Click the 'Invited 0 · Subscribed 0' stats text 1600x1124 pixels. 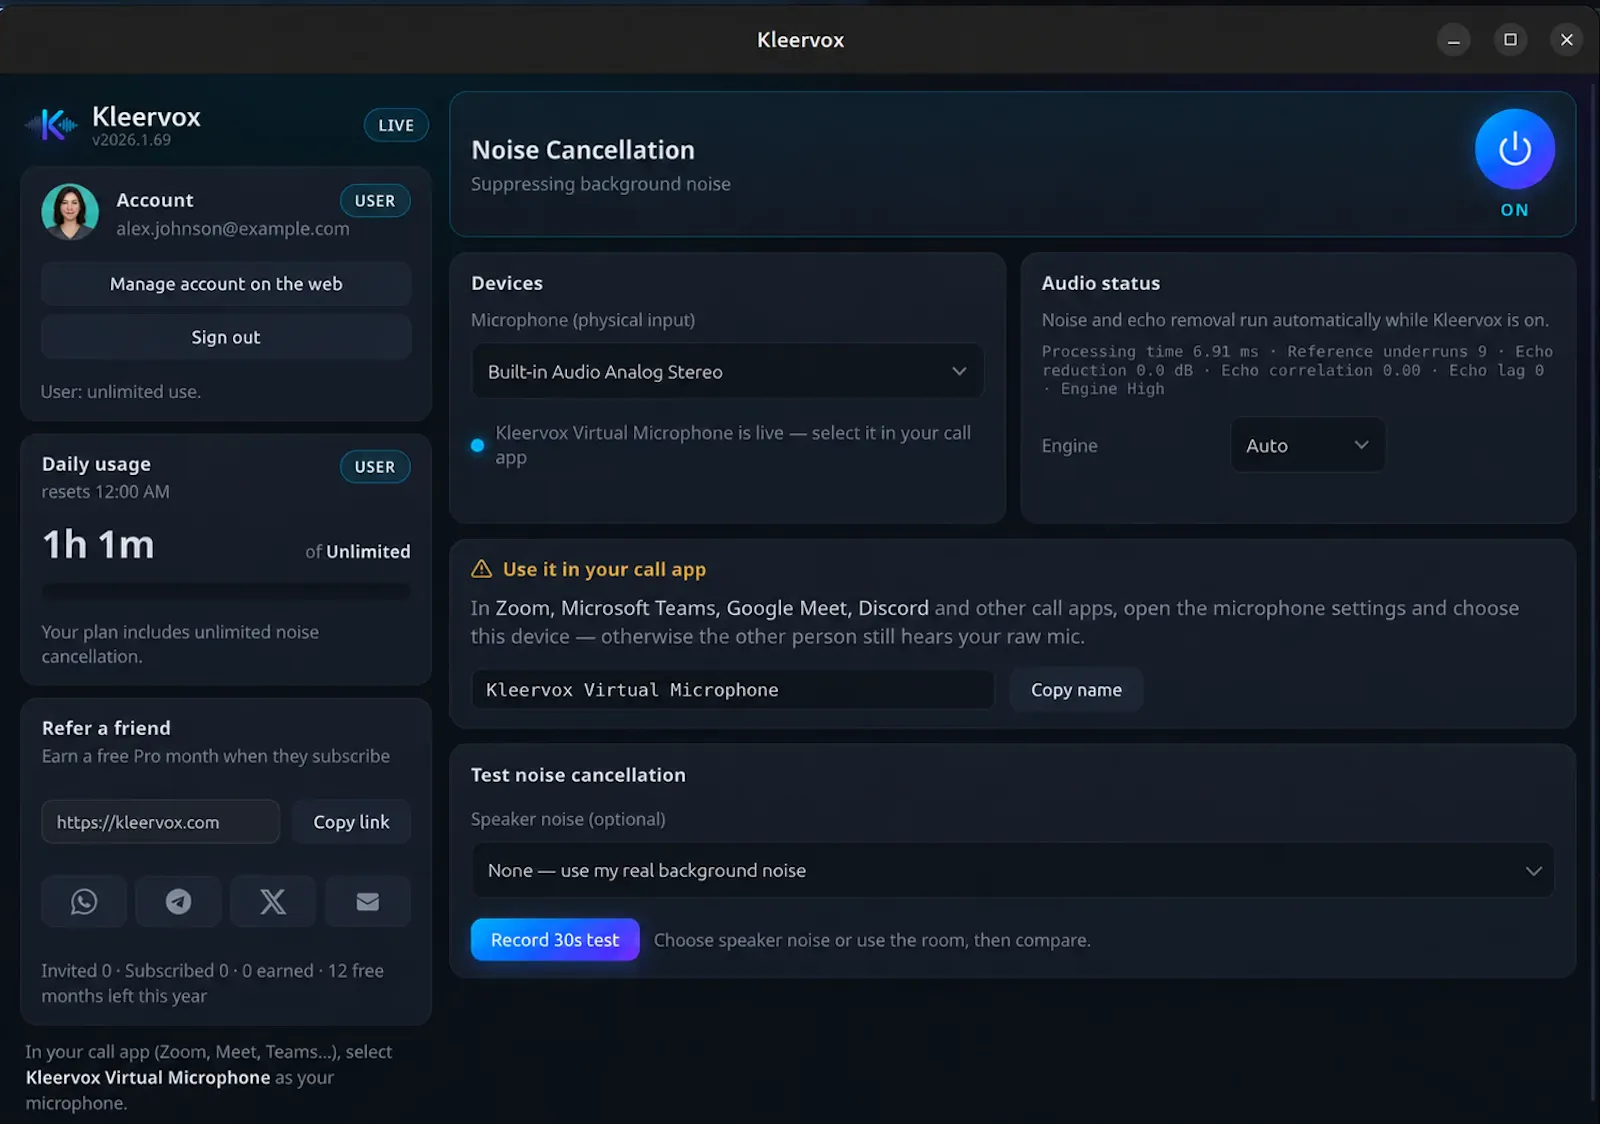tap(135, 971)
